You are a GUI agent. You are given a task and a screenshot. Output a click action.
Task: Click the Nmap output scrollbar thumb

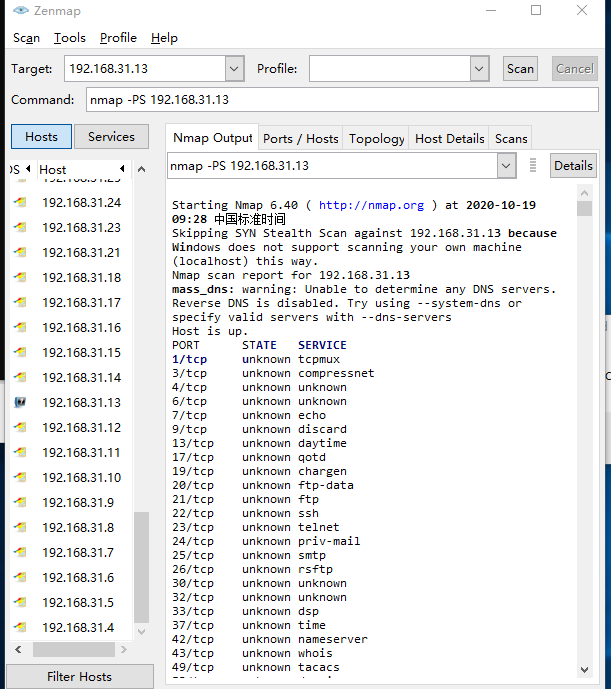point(584,208)
